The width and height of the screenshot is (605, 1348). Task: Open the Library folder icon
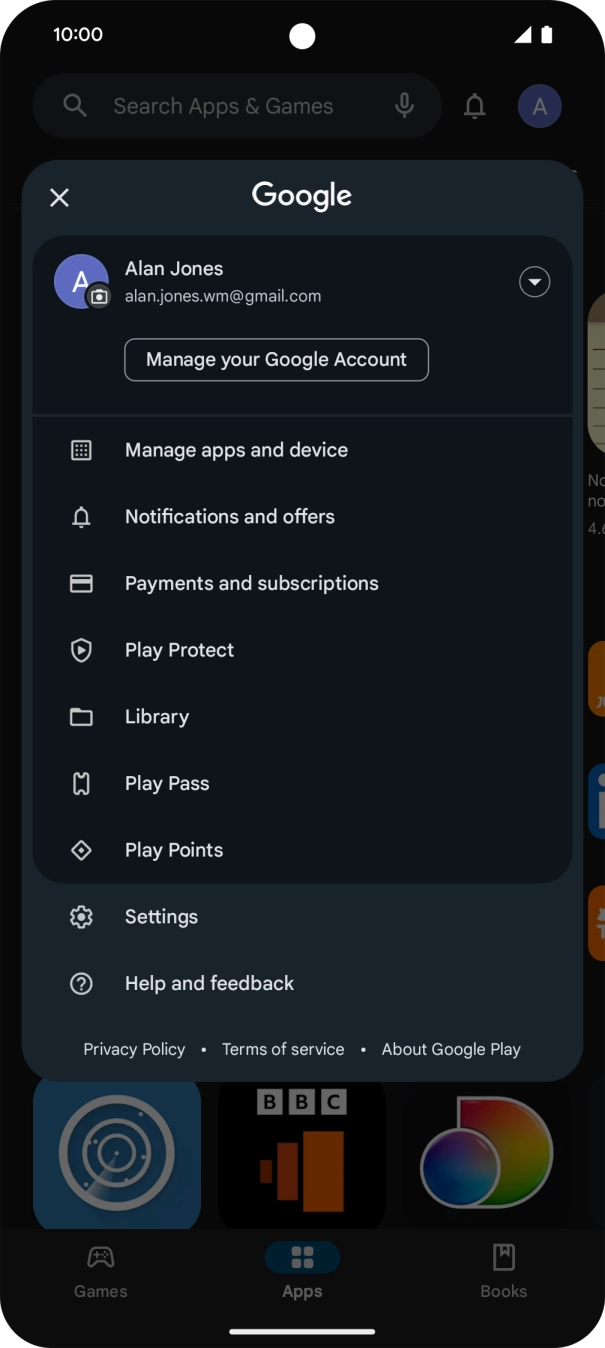click(x=81, y=717)
